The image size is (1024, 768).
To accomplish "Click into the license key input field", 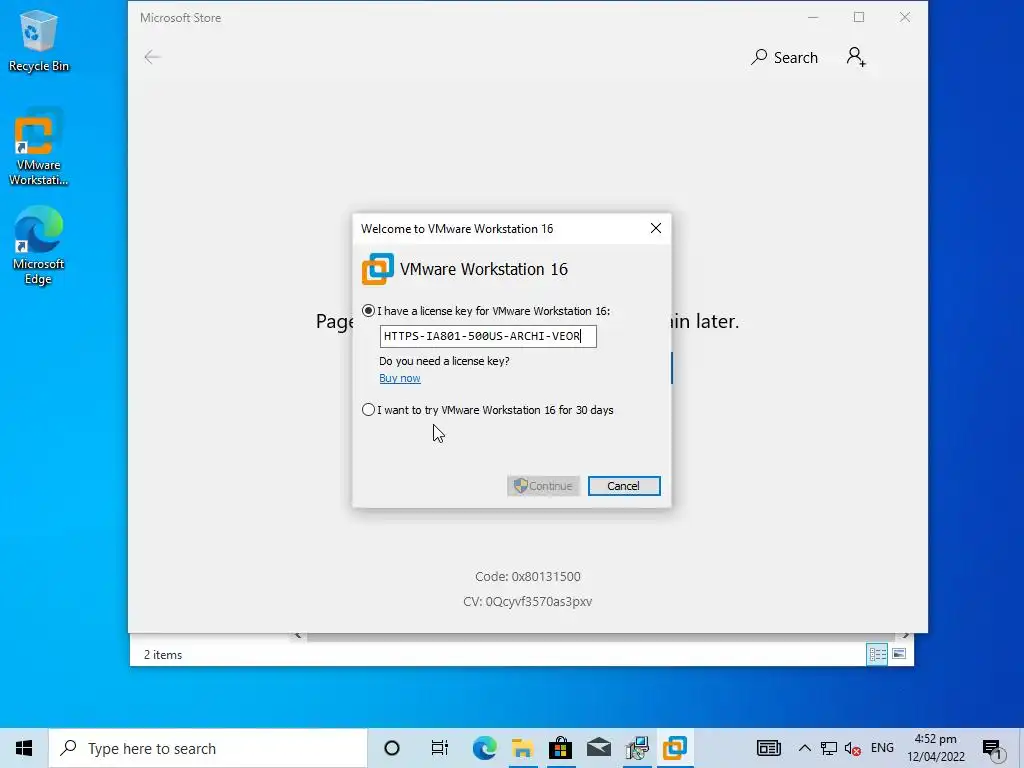I will 488,336.
